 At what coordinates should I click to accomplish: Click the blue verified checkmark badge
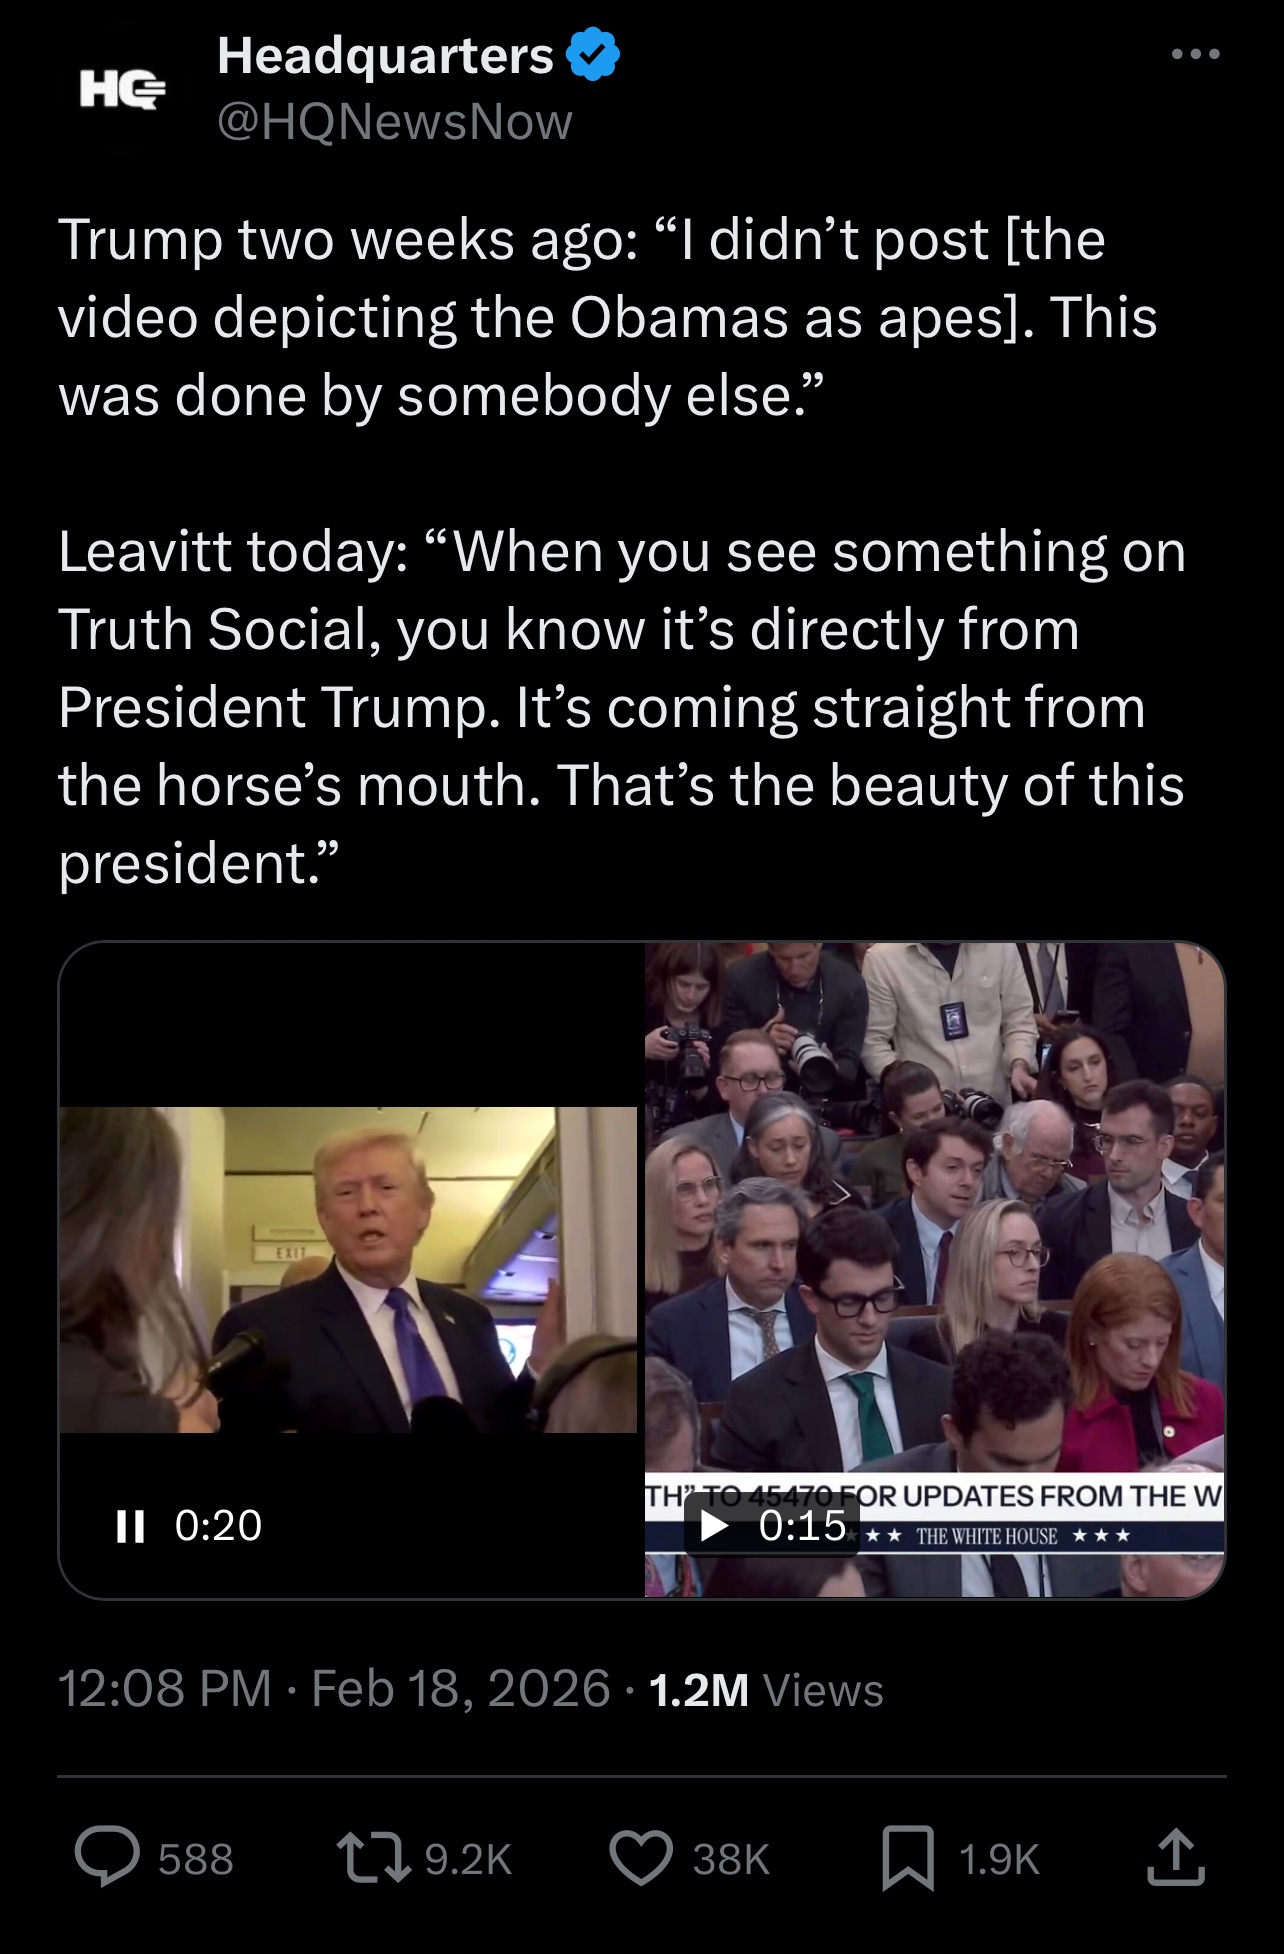[x=594, y=55]
